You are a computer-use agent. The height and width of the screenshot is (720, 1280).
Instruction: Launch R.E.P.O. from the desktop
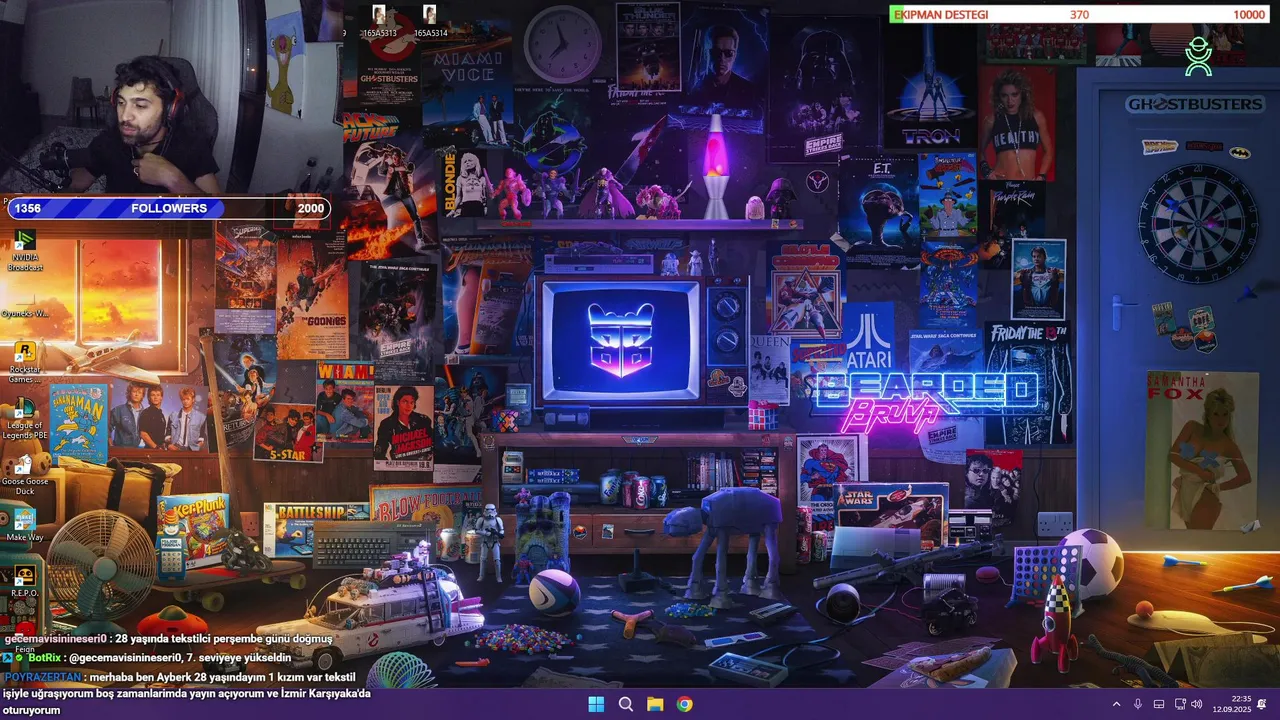(x=25, y=581)
